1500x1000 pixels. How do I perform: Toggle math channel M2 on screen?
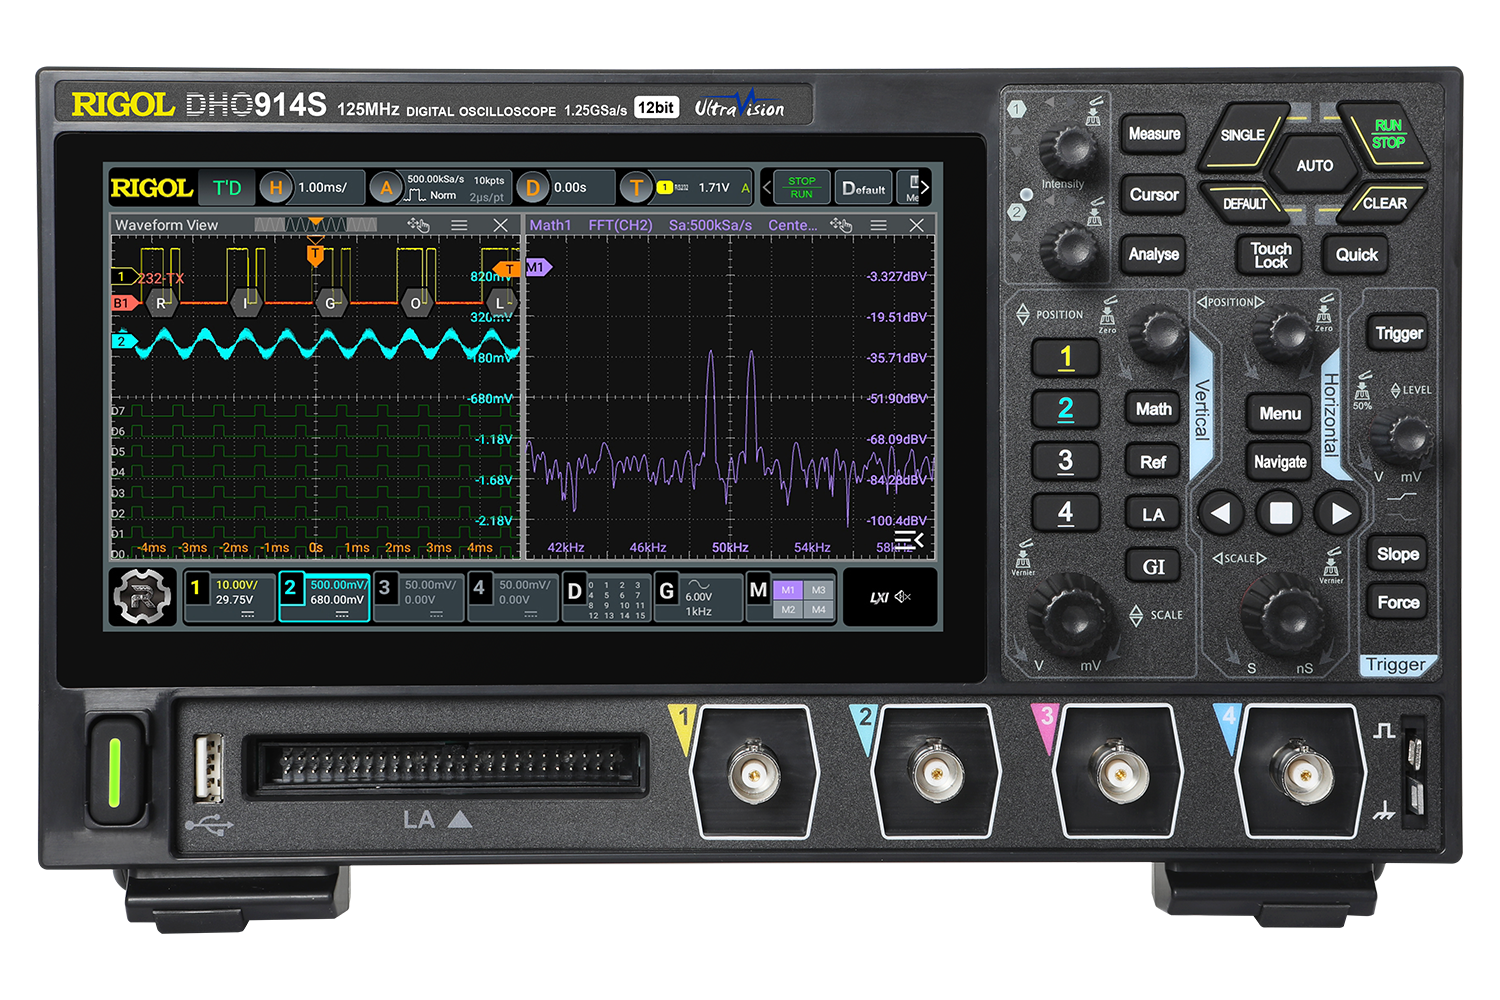788,609
